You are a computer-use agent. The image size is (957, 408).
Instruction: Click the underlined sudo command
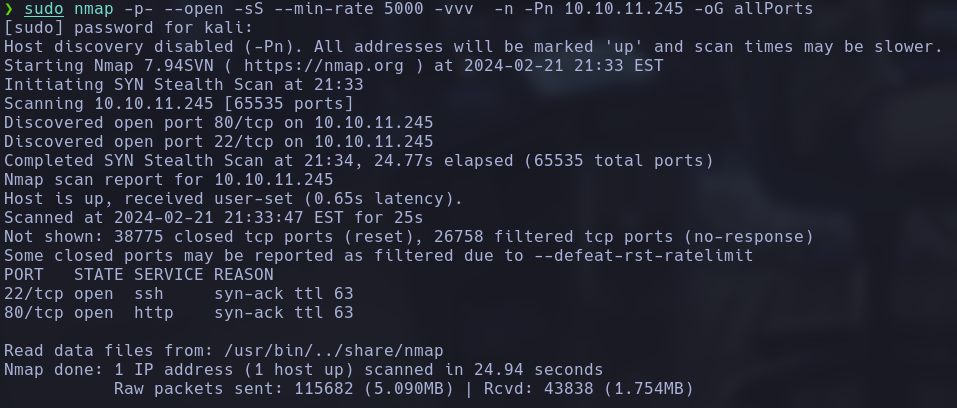point(44,9)
